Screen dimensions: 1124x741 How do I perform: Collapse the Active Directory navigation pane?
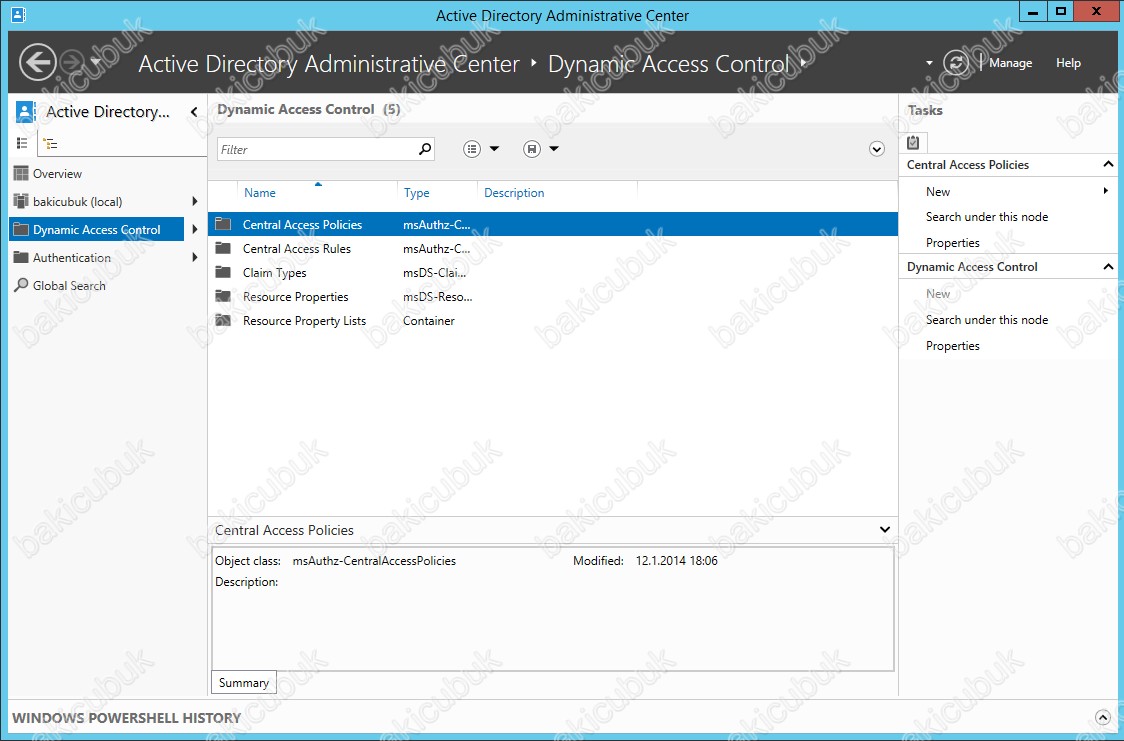point(194,112)
